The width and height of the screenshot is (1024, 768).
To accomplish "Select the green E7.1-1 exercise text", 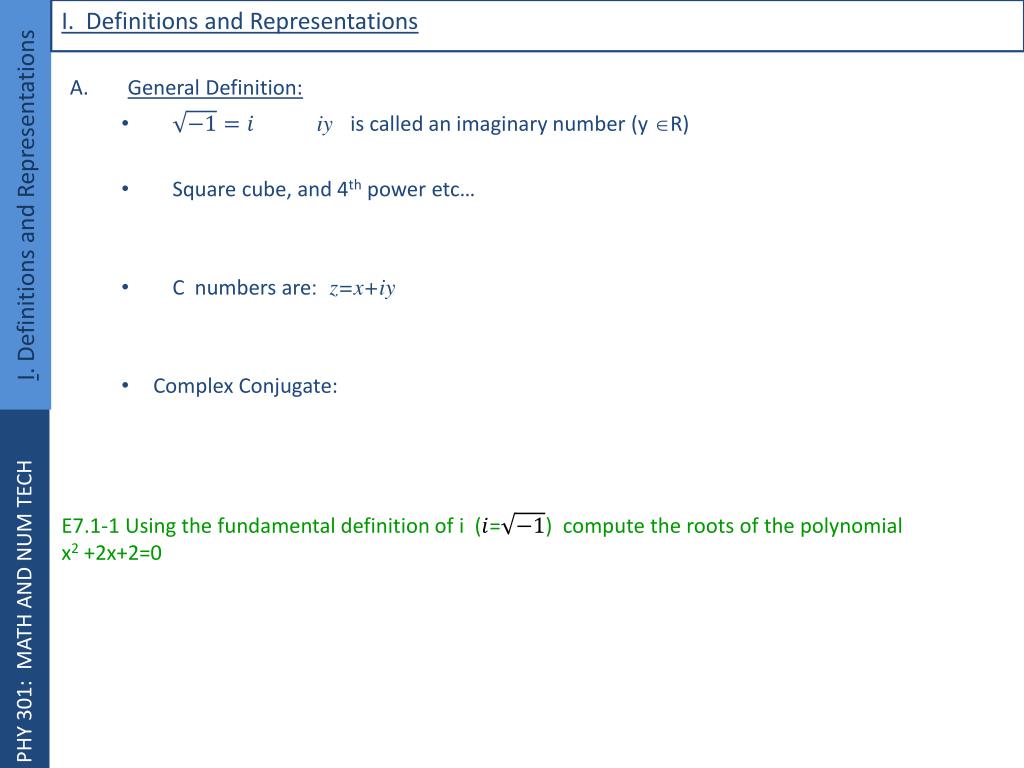I will (x=482, y=539).
